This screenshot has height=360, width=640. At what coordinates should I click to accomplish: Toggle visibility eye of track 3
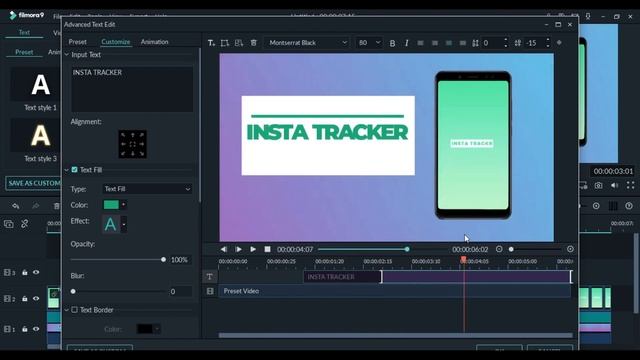pyautogui.click(x=36, y=272)
